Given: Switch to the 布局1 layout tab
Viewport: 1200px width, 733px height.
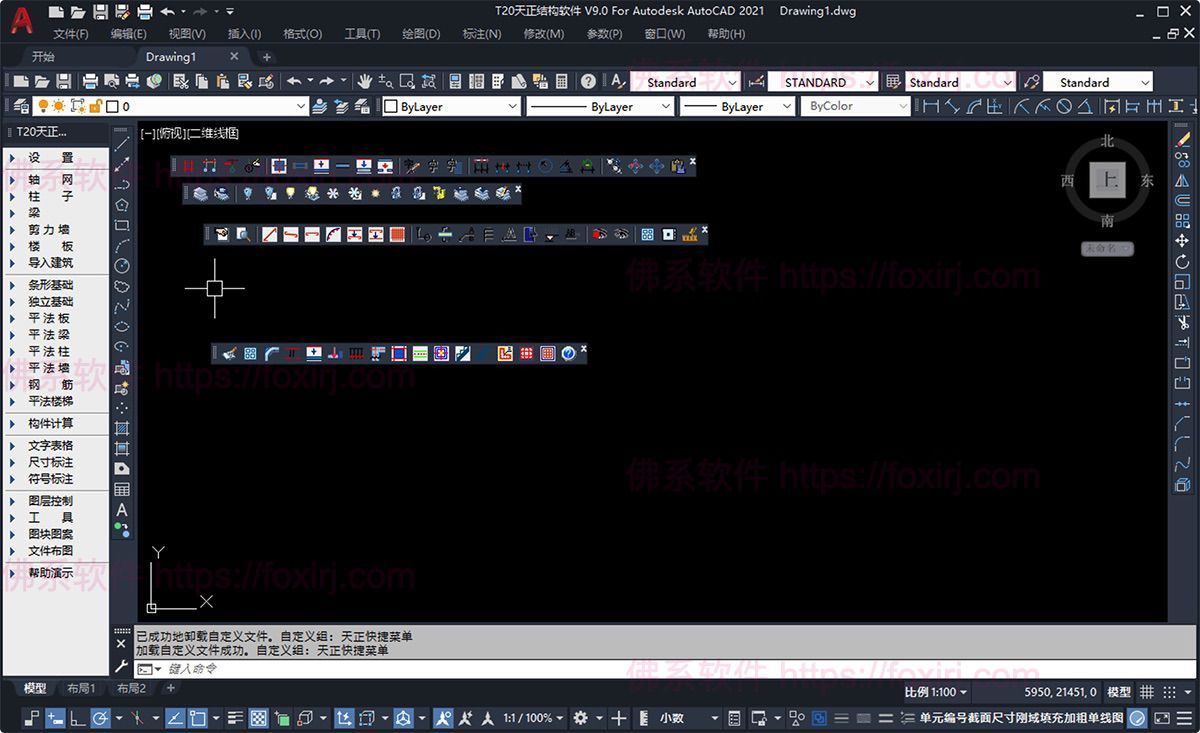Looking at the screenshot, I should click(x=80, y=691).
